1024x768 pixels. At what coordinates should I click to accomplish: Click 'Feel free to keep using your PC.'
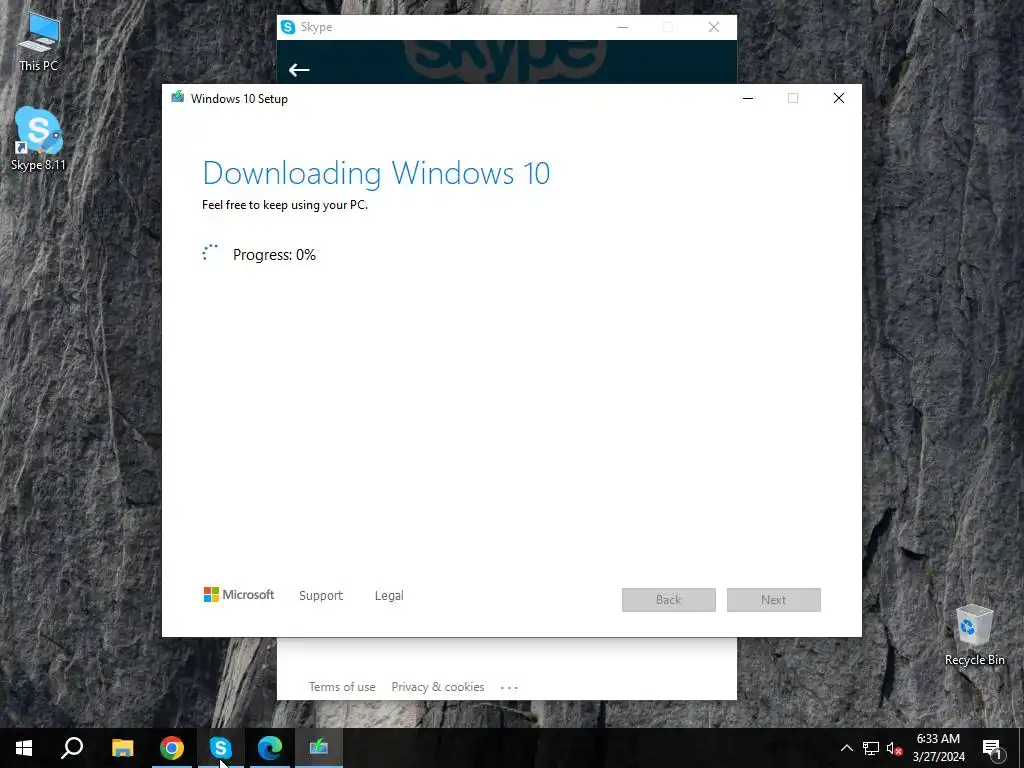tap(285, 205)
